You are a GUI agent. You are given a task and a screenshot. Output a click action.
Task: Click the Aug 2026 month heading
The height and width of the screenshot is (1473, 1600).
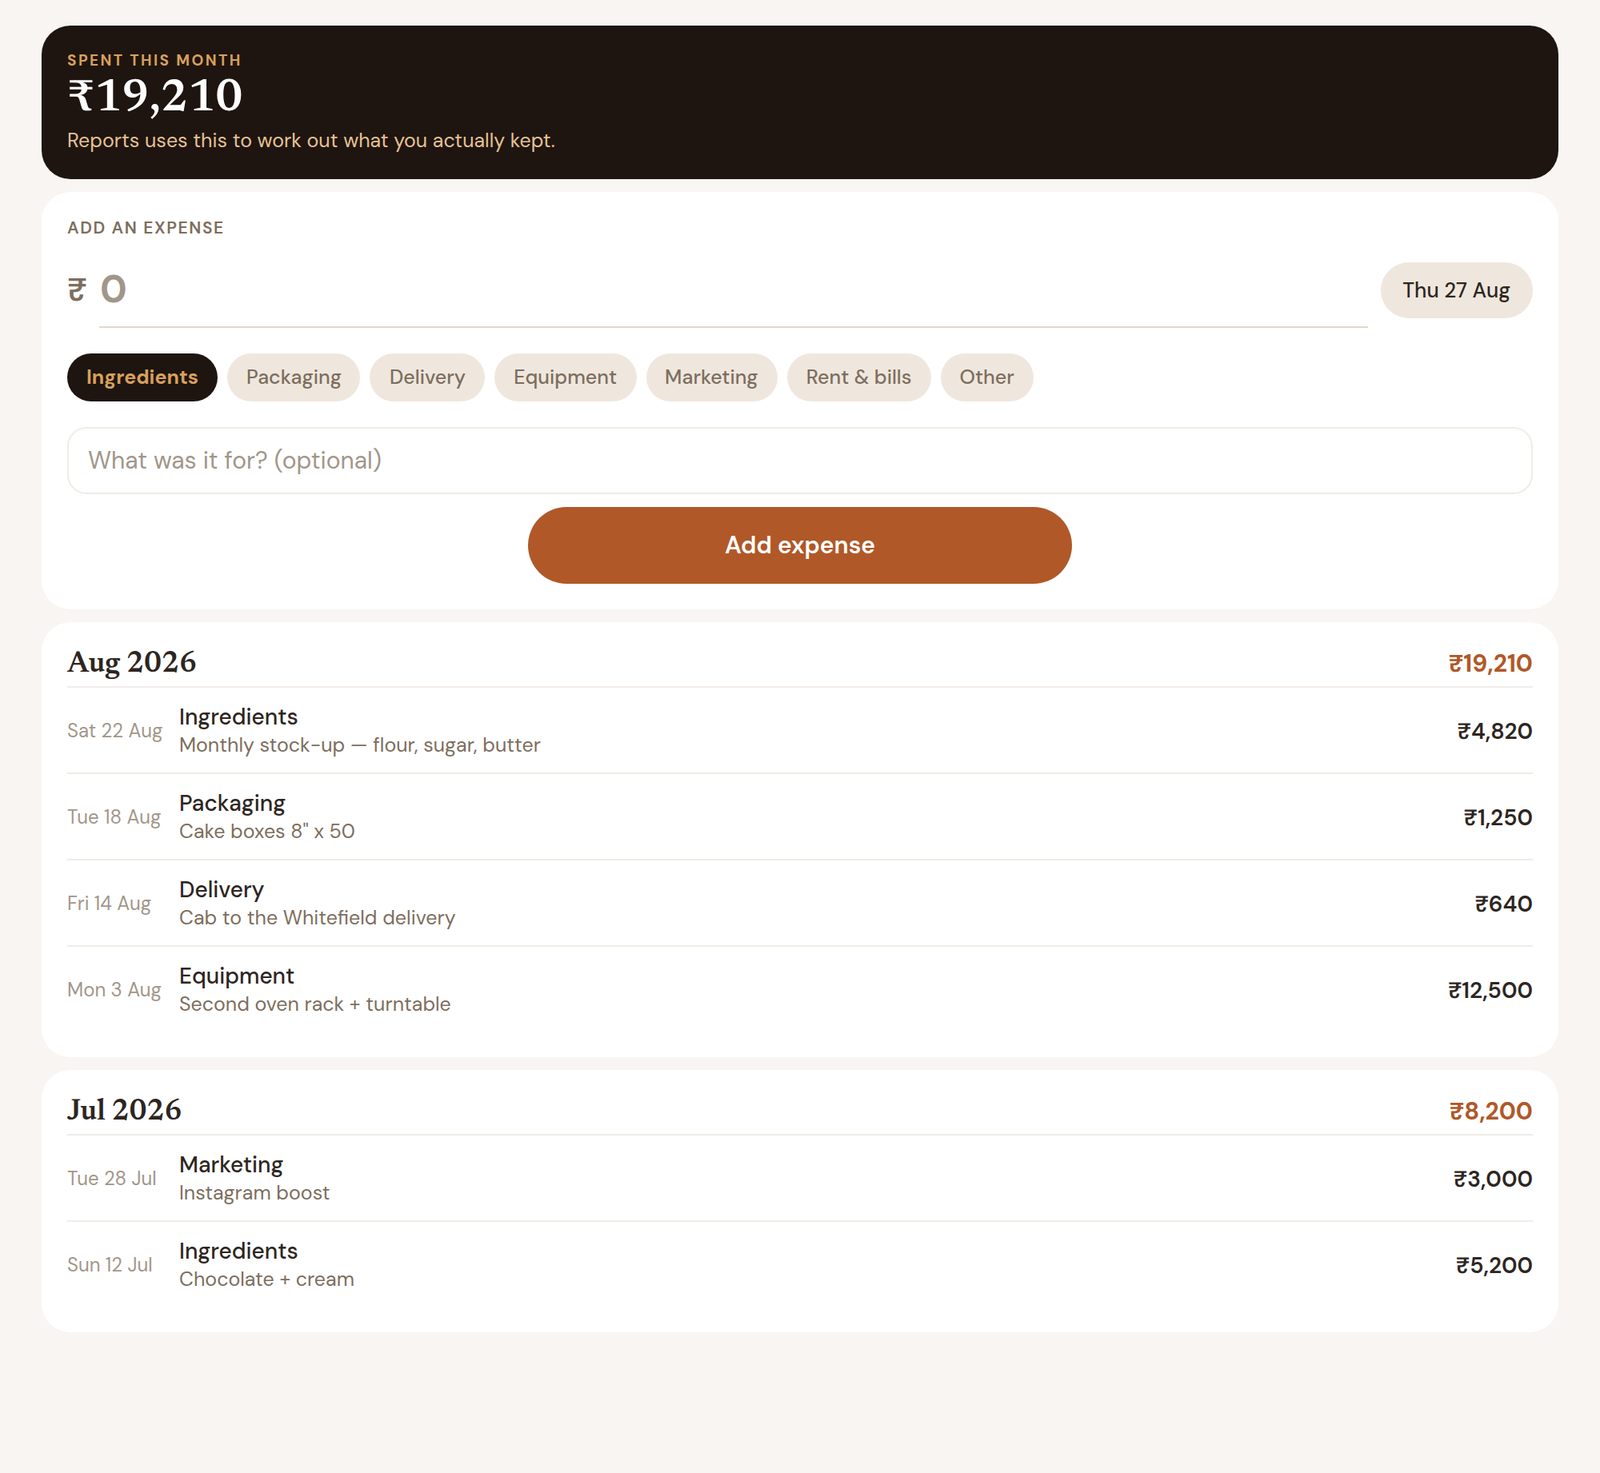(x=132, y=662)
